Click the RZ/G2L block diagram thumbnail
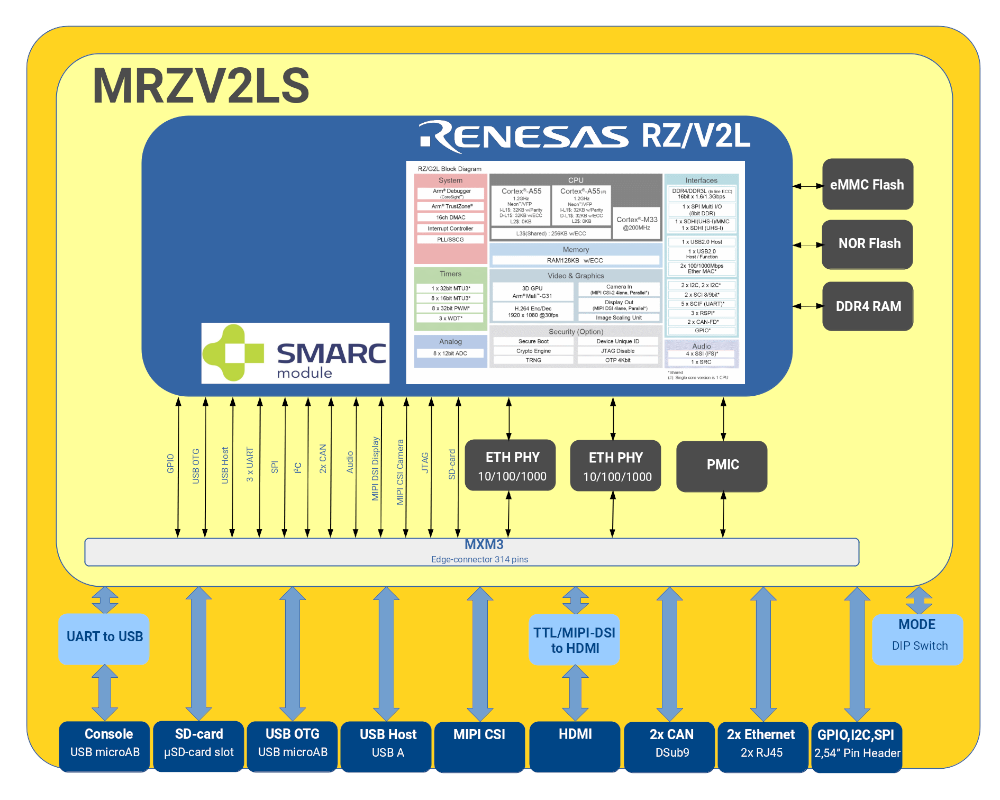 point(575,271)
